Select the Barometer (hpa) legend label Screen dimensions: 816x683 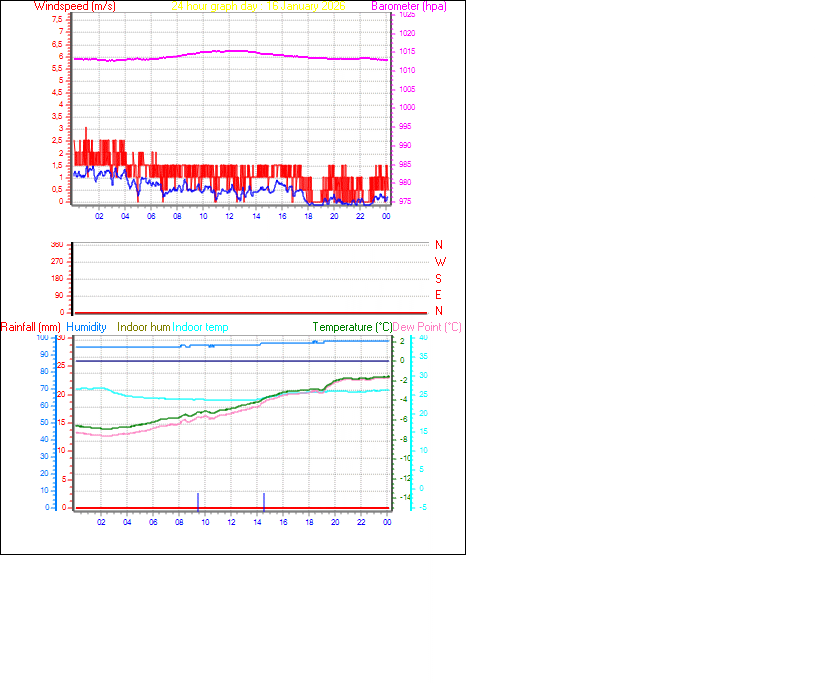tap(409, 6)
